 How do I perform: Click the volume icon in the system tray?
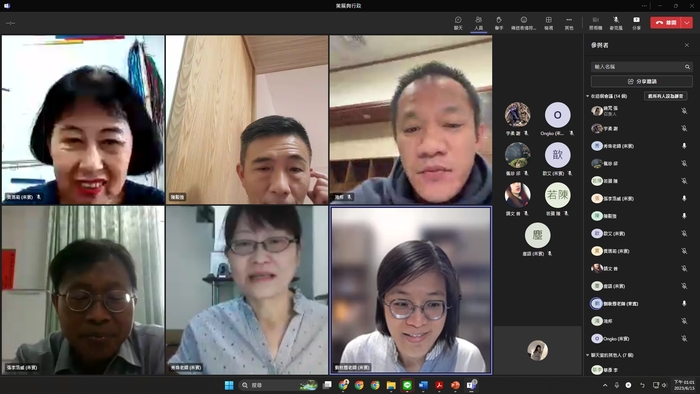(x=664, y=385)
